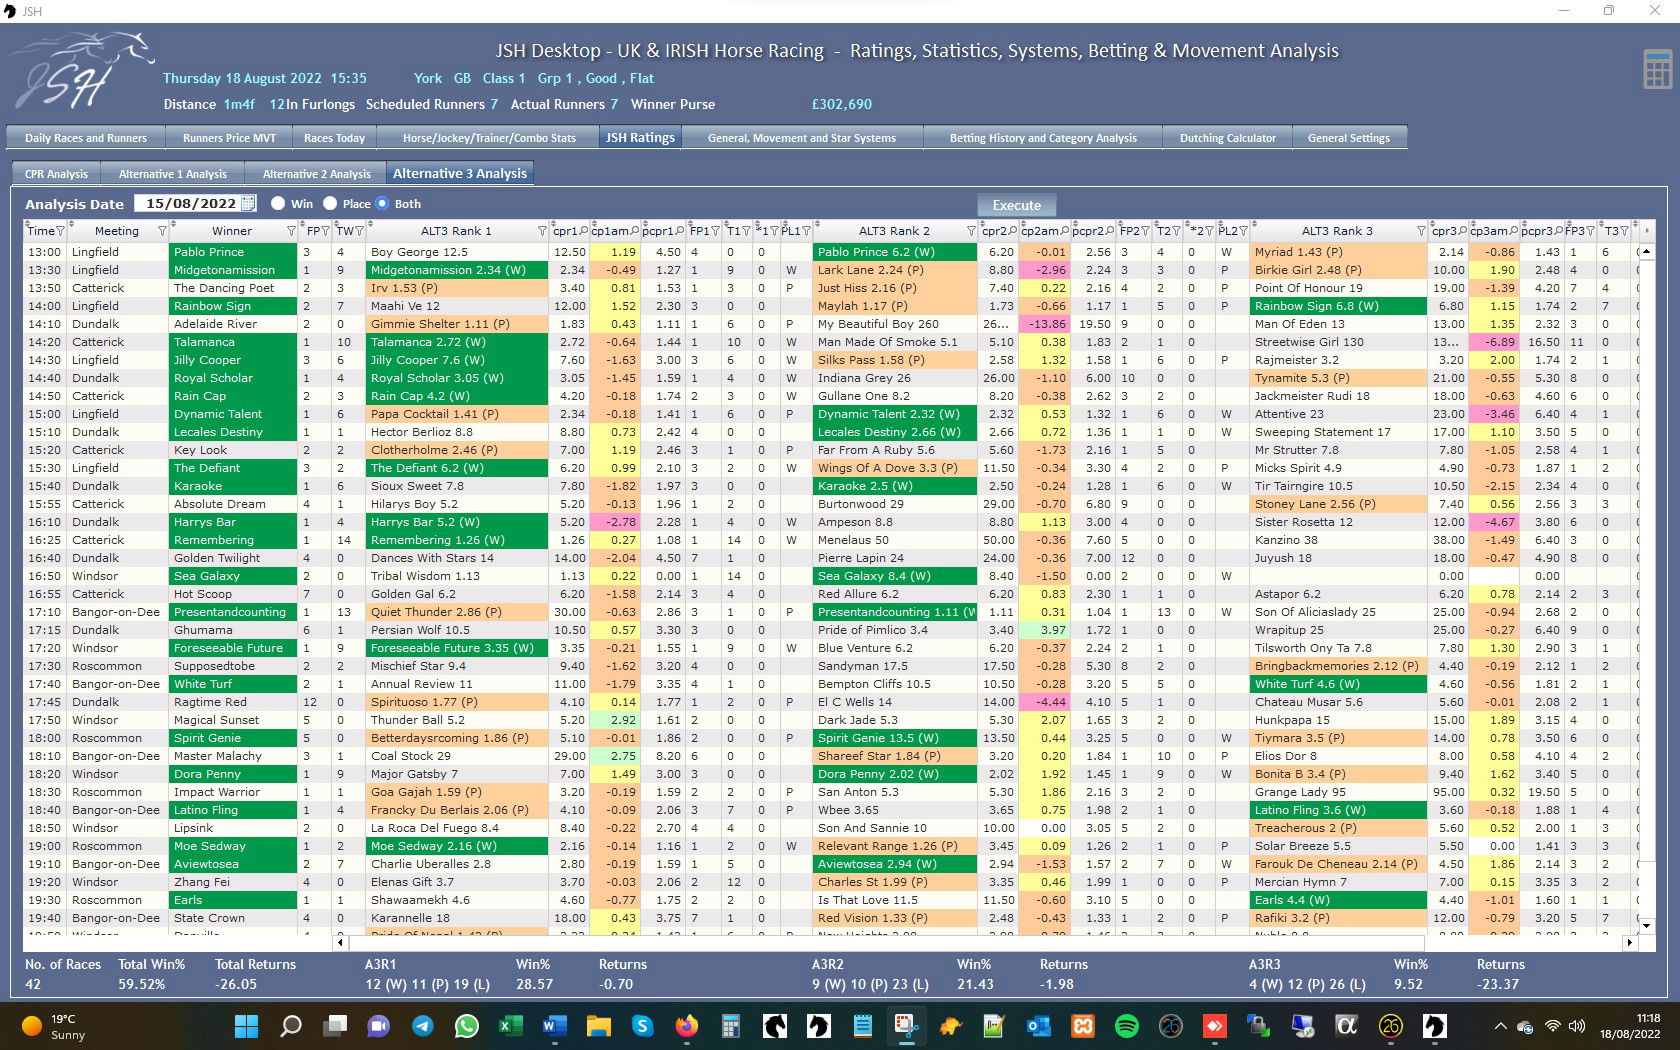This screenshot has width=1680, height=1050.
Task: Click the filter icon on the Meeting column
Action: tap(162, 231)
